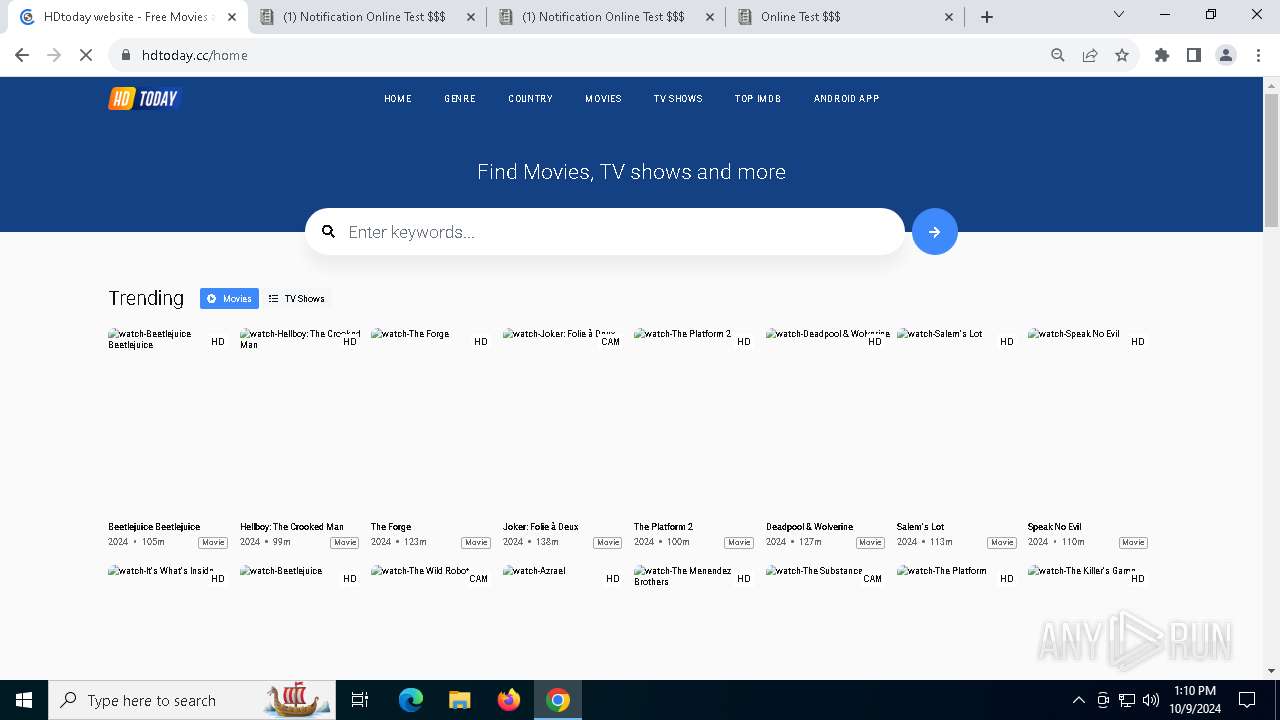
Task: Open a new tab with plus
Action: pyautogui.click(x=987, y=17)
